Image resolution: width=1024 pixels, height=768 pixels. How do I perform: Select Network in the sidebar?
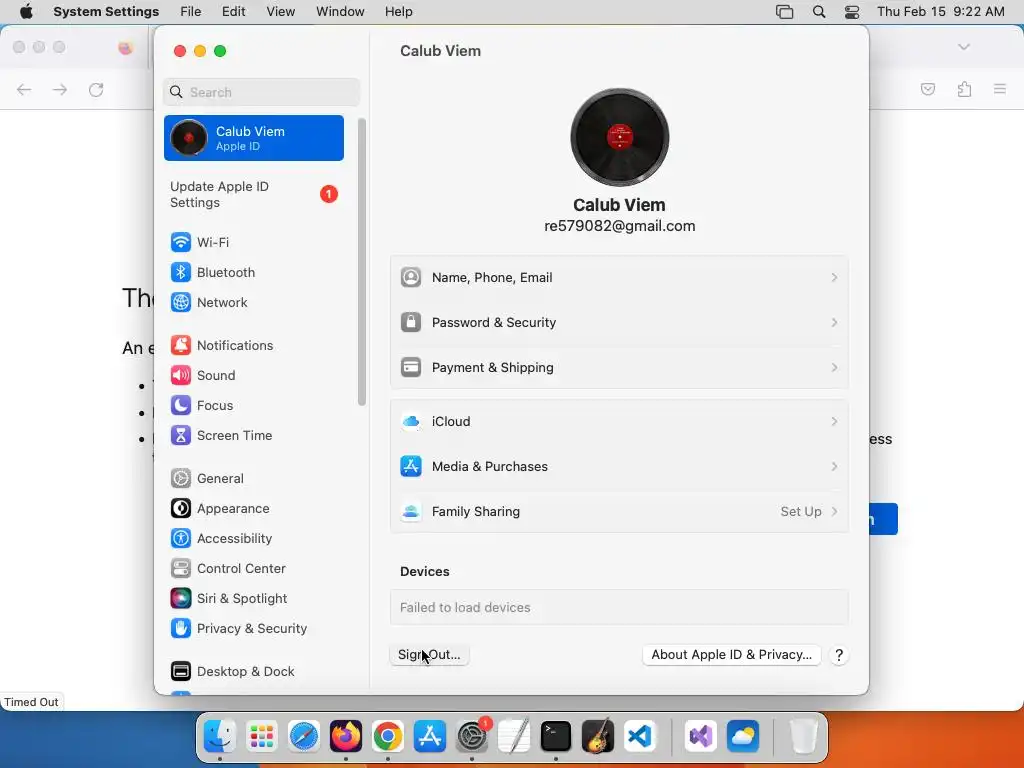[x=254, y=302]
